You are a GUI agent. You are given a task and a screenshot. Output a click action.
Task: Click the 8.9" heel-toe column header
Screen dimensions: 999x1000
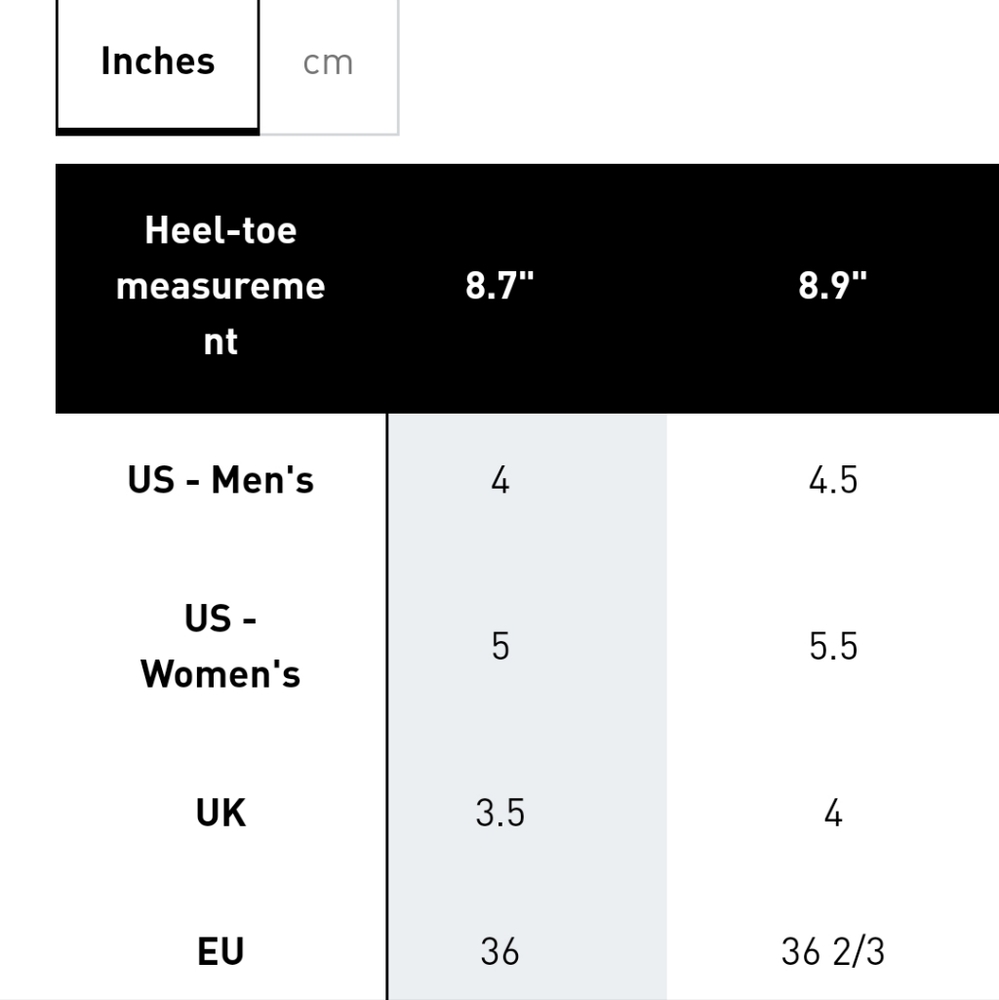[x=832, y=286]
